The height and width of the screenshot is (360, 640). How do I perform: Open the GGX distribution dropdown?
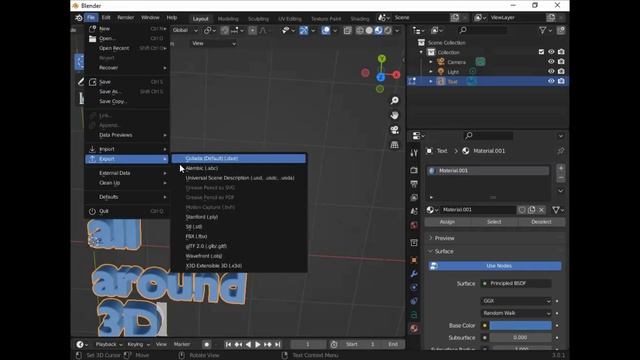(x=516, y=301)
